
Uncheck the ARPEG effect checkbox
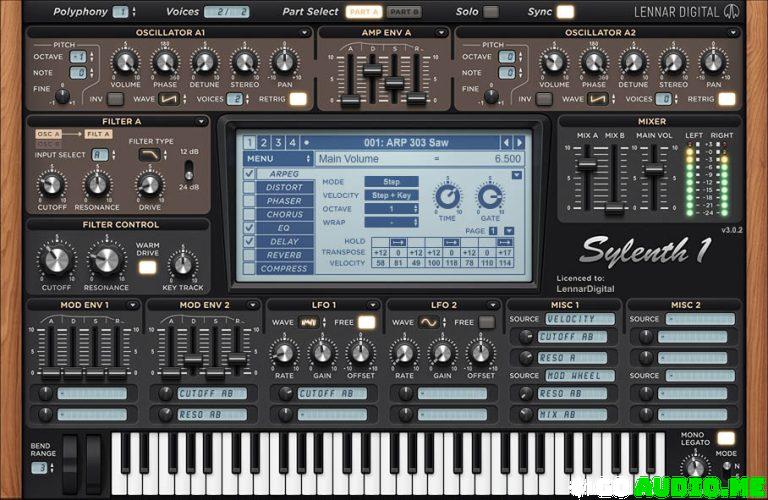(249, 174)
